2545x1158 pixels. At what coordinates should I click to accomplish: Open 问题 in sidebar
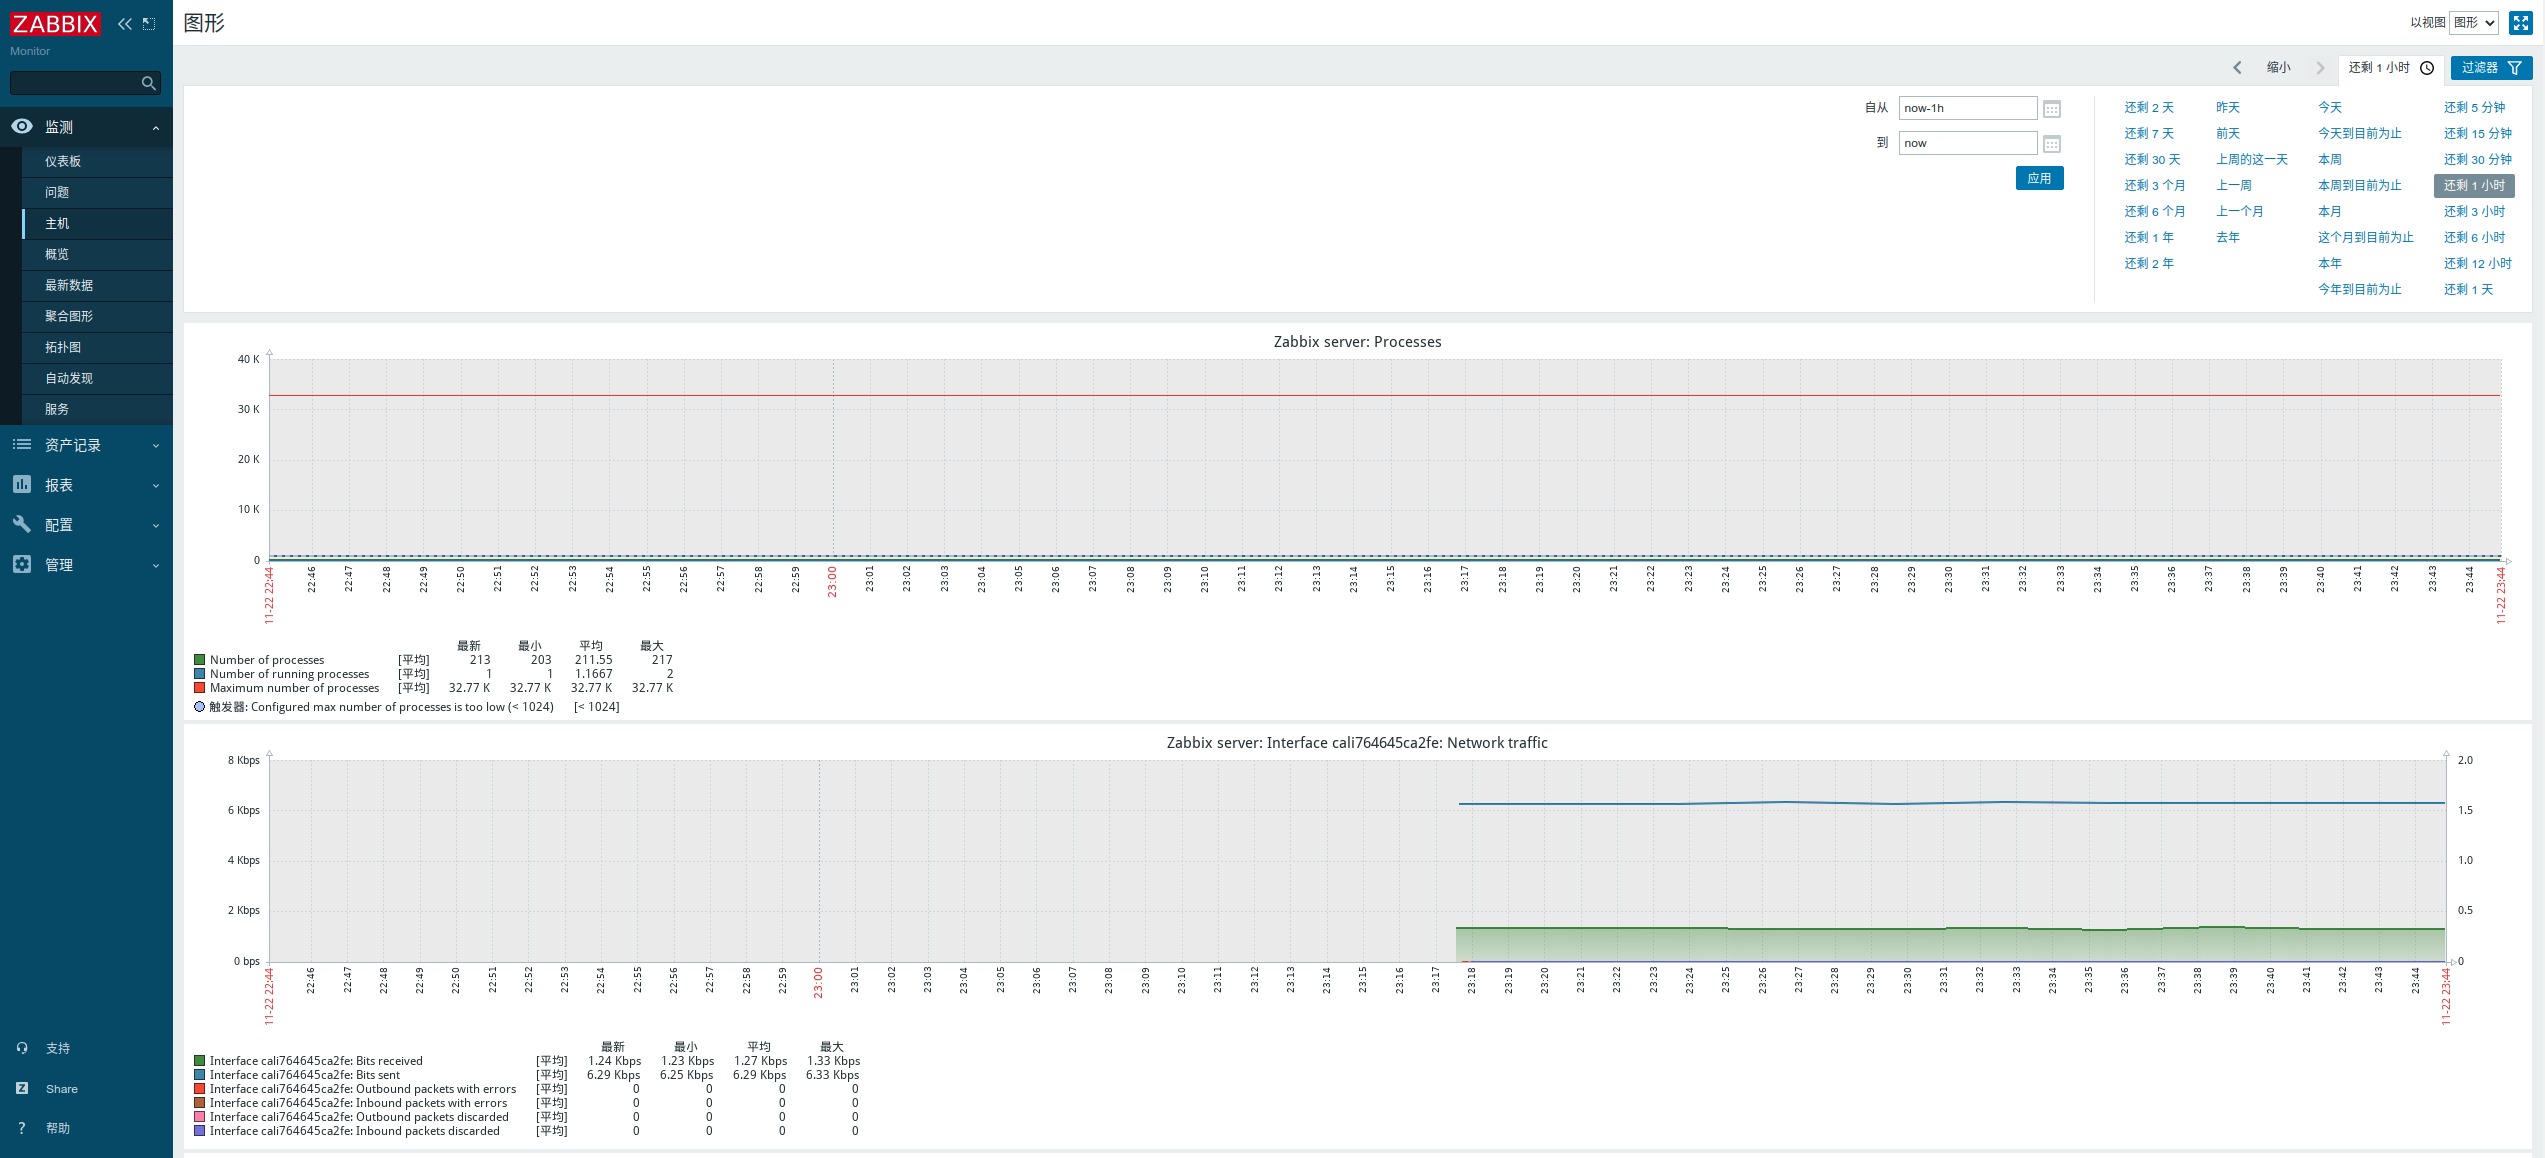[x=97, y=192]
